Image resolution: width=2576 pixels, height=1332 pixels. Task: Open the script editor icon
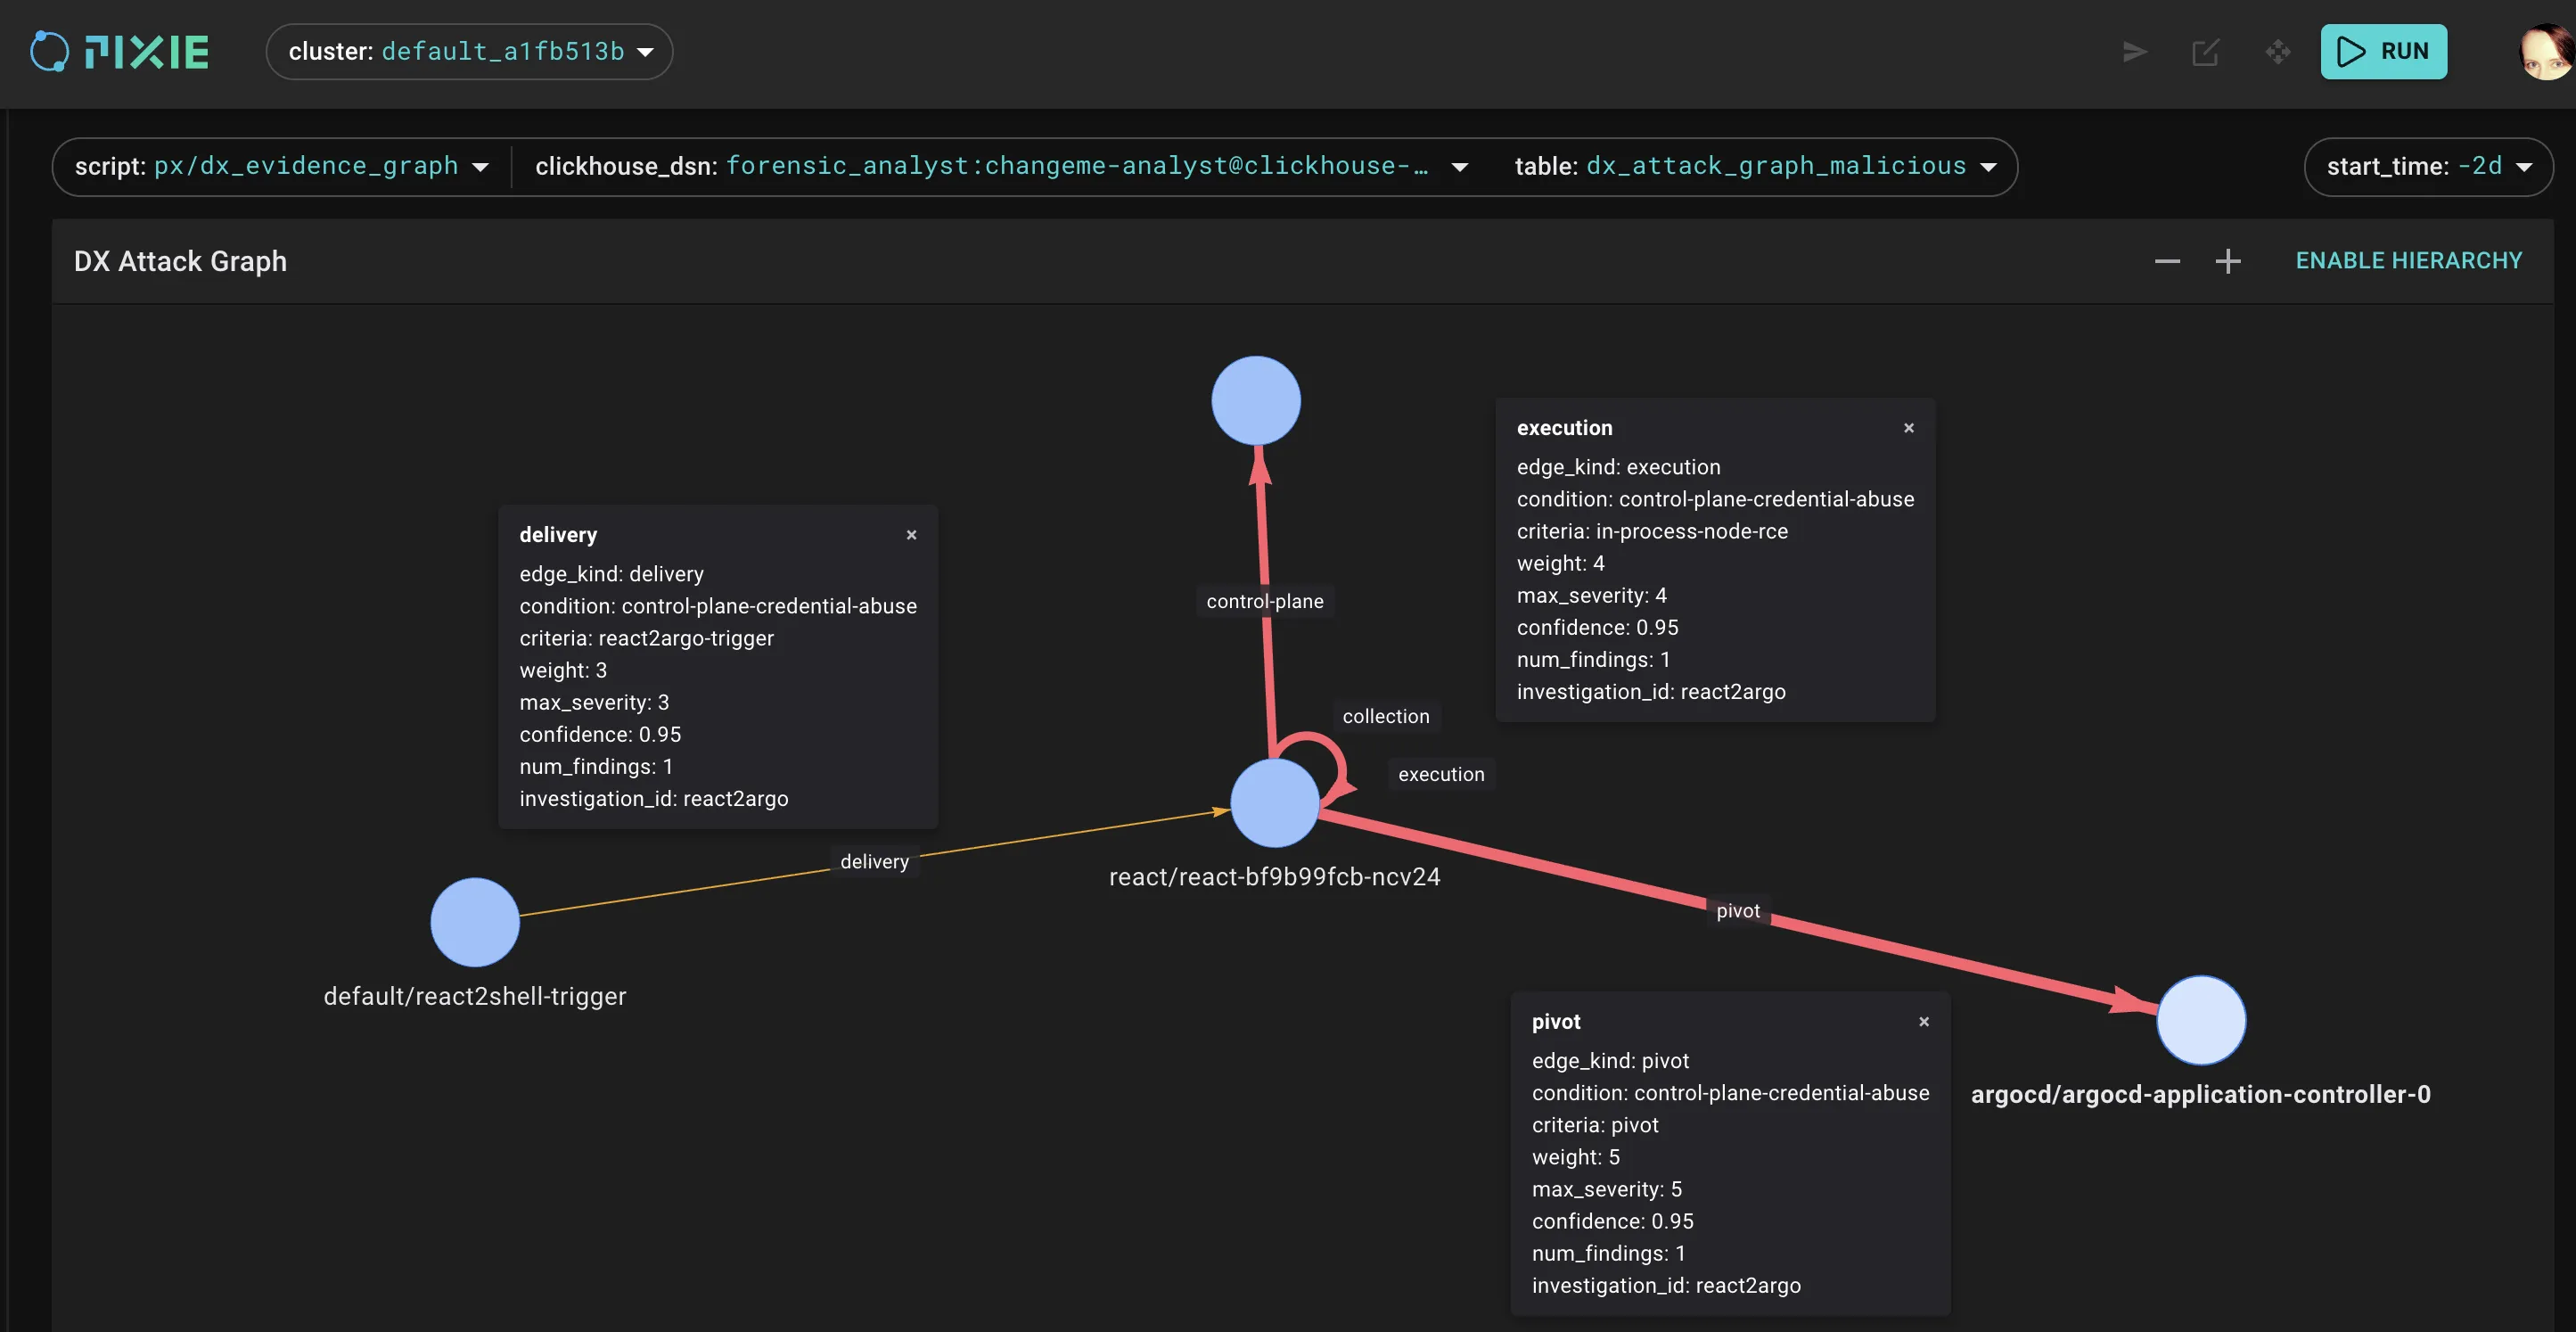pos(2206,52)
